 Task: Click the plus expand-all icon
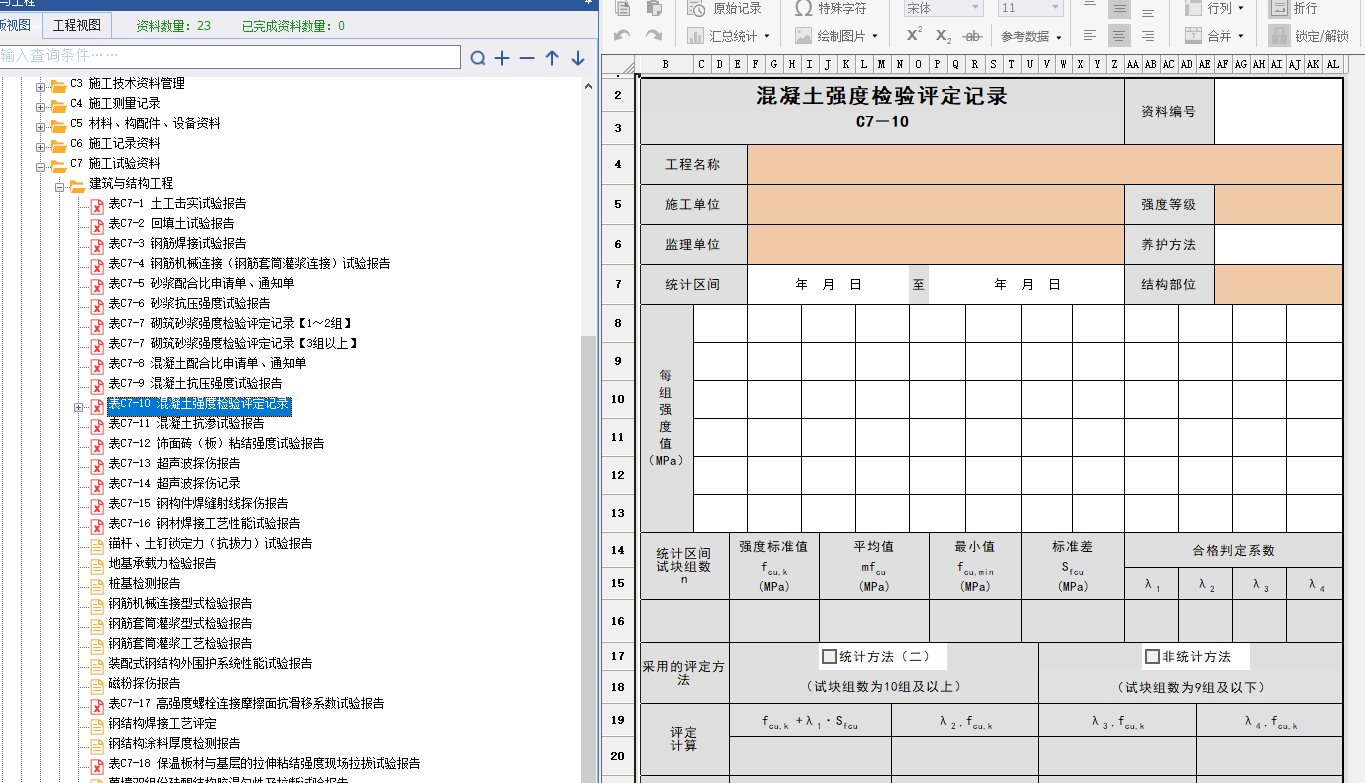pos(502,58)
